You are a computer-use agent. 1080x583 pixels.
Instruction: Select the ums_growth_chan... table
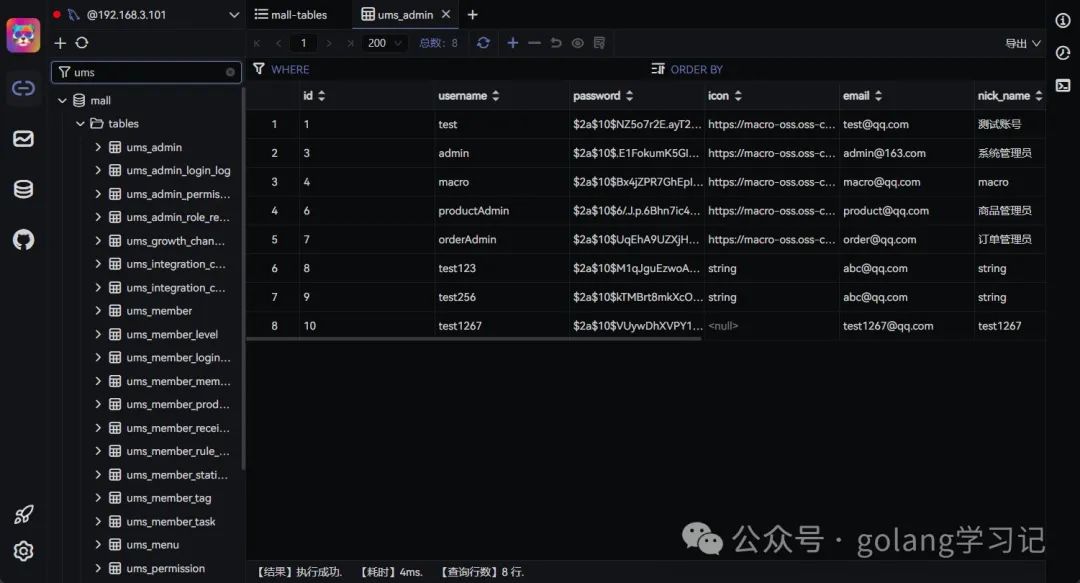pyautogui.click(x=176, y=241)
